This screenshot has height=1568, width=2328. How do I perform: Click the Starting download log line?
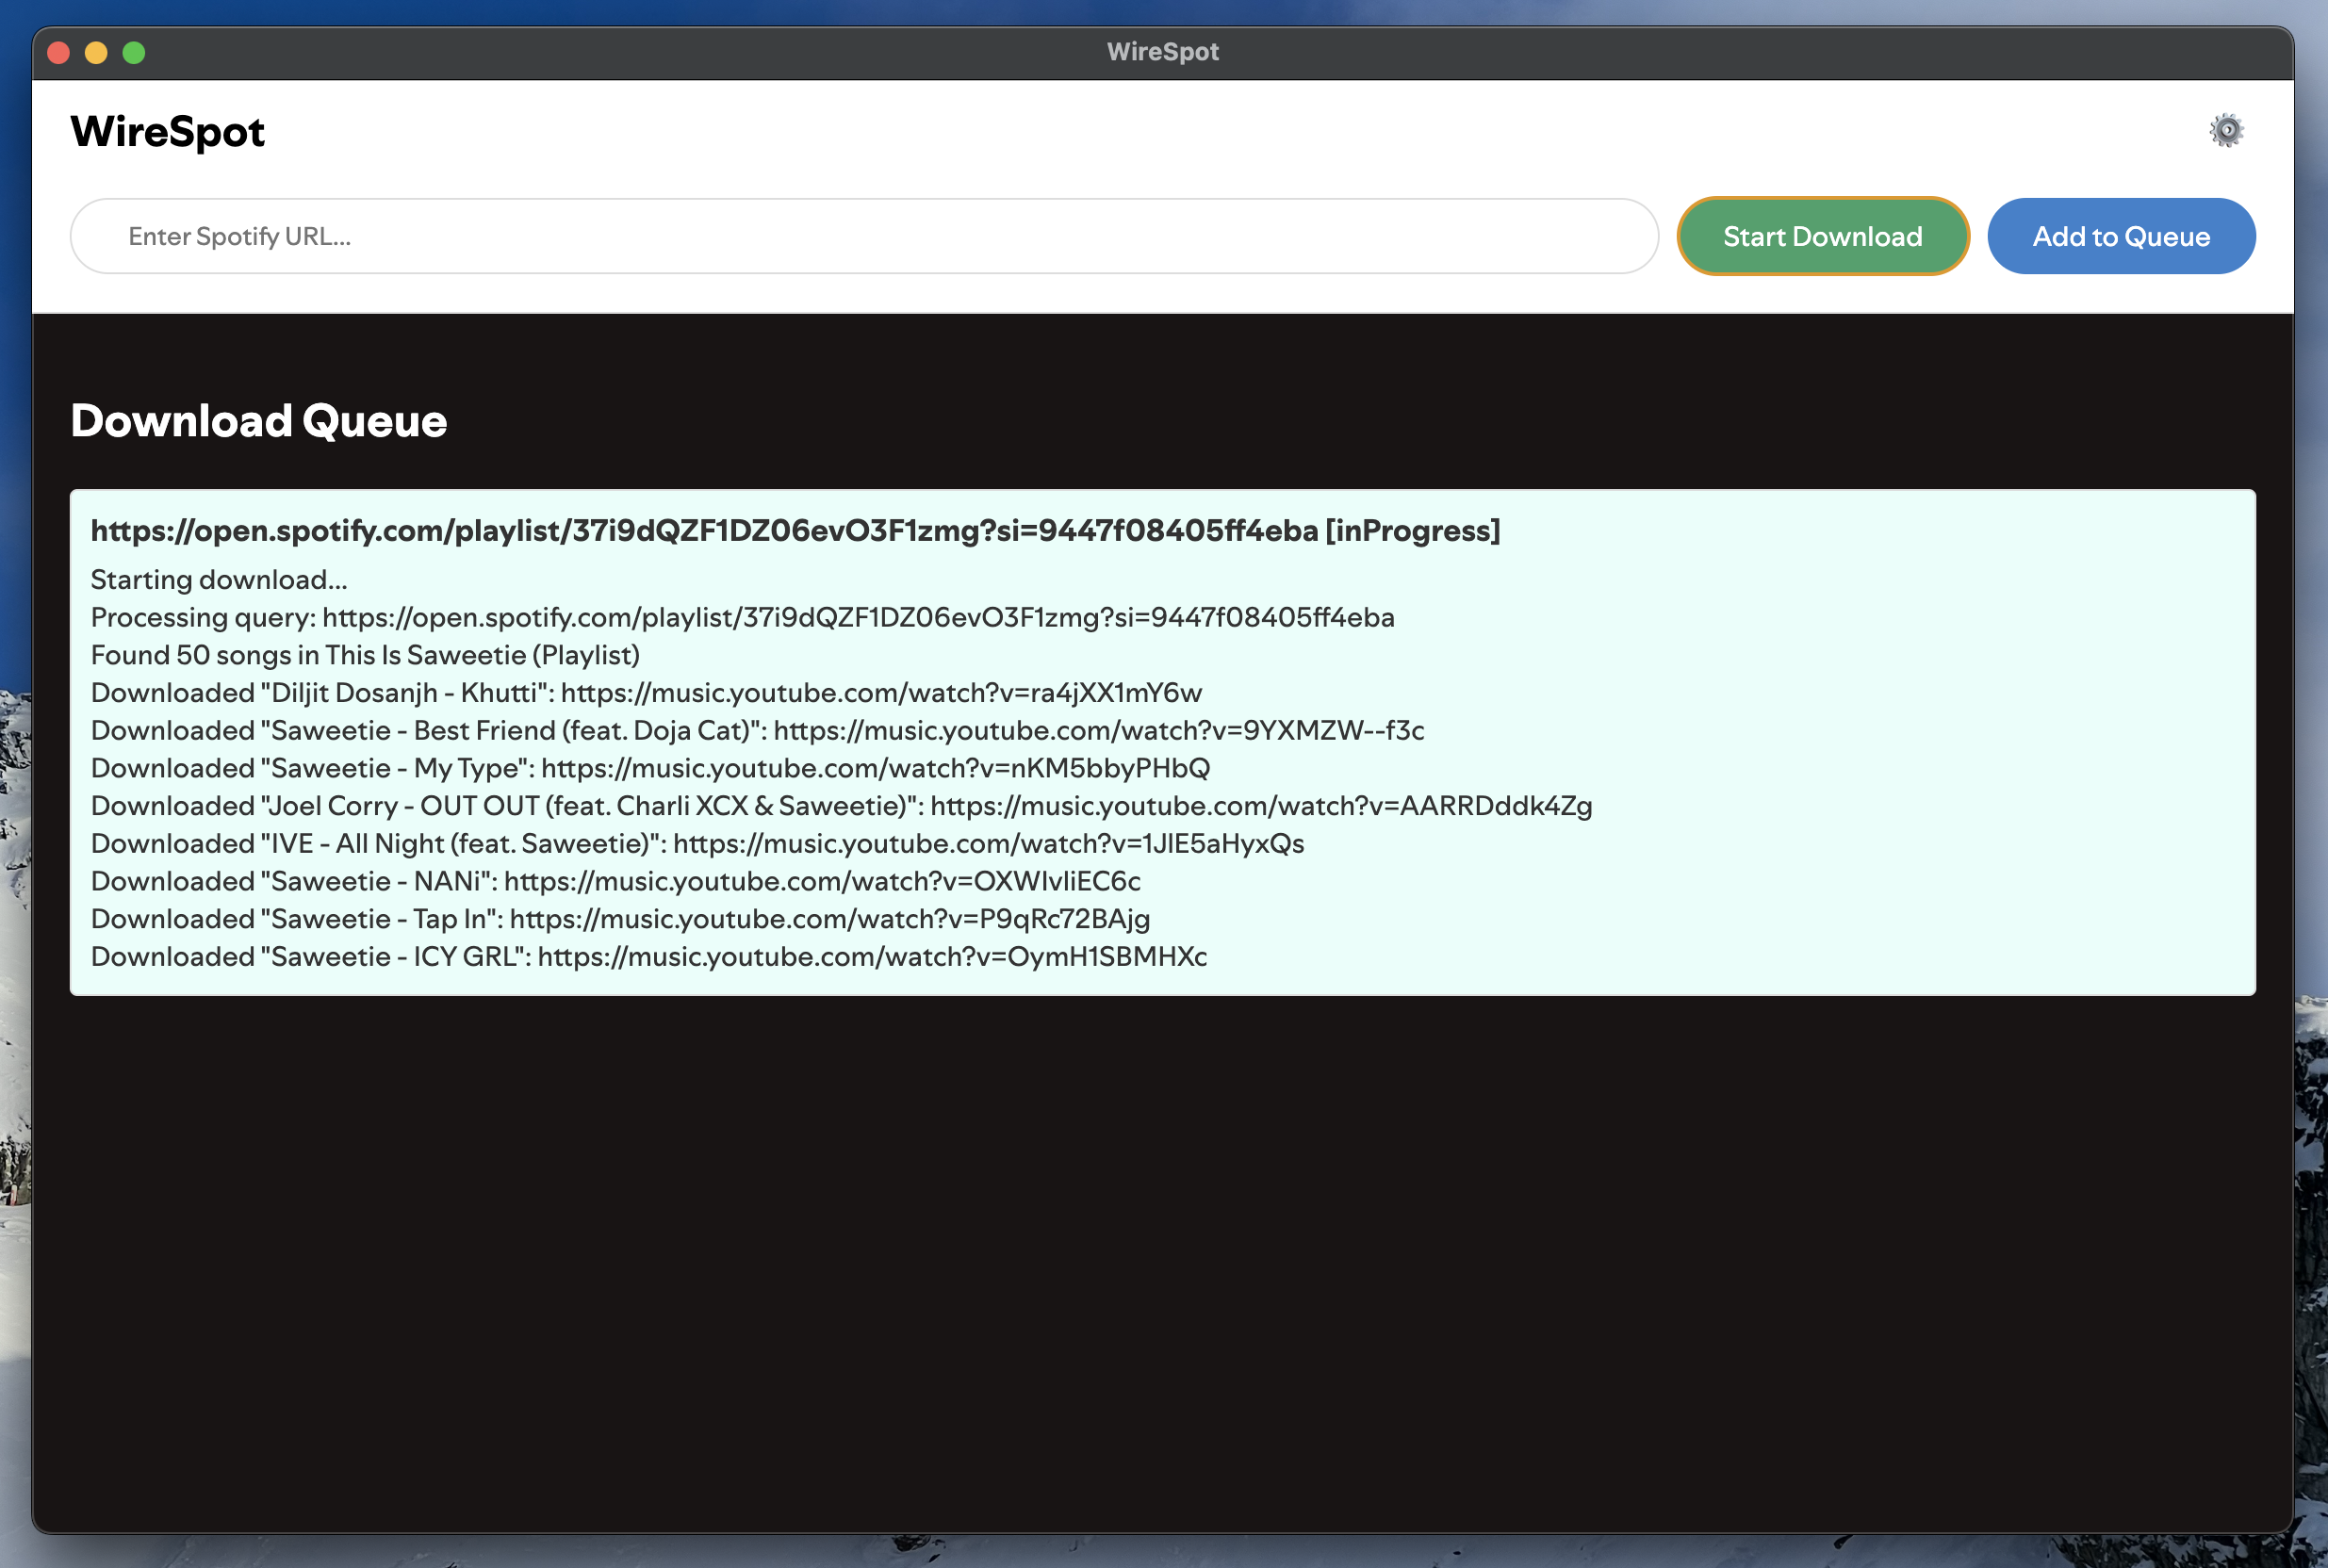tap(219, 580)
